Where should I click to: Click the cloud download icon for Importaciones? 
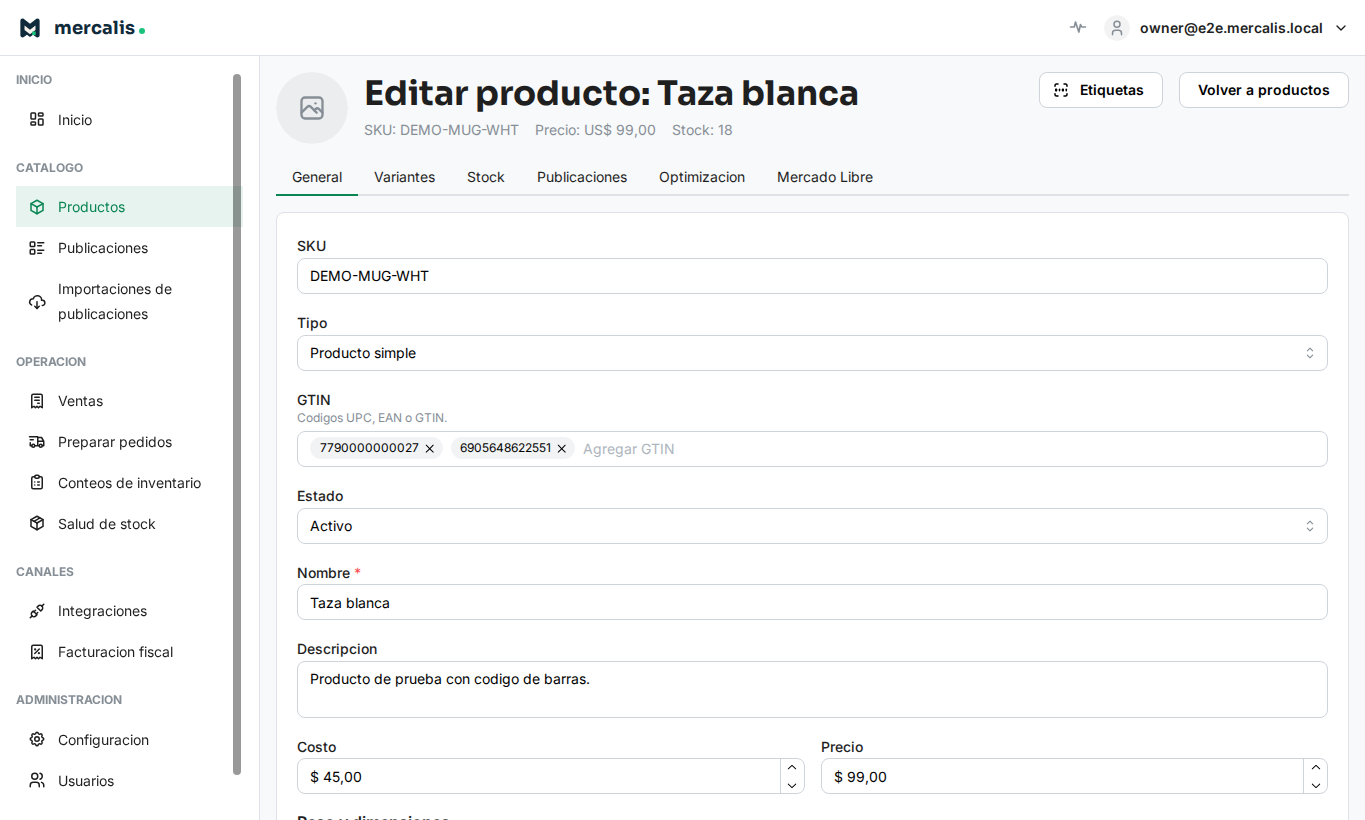click(37, 302)
